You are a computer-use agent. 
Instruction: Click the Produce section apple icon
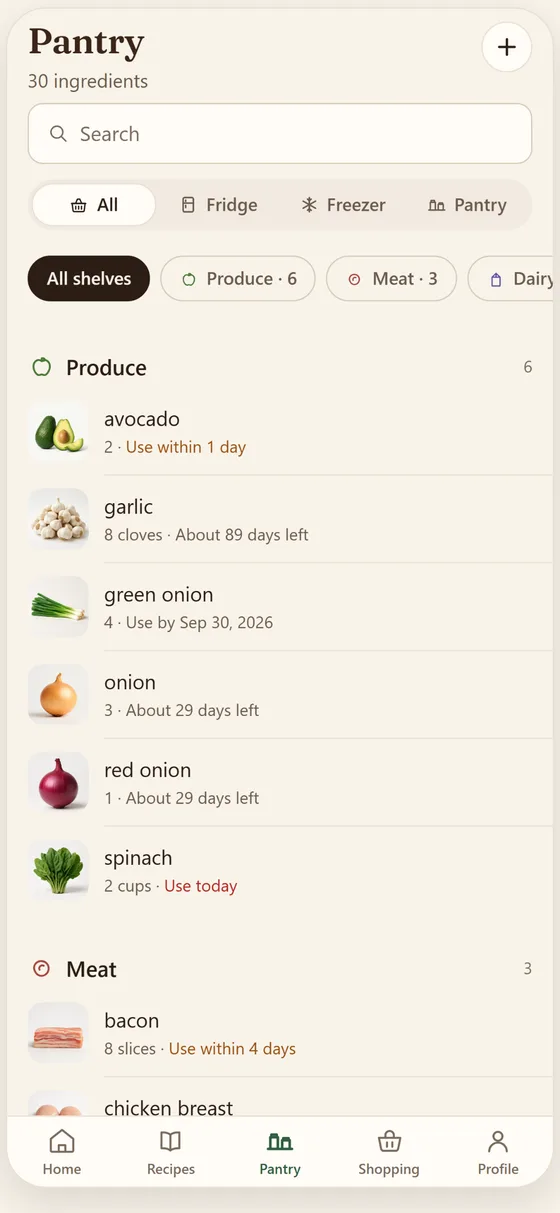41,367
